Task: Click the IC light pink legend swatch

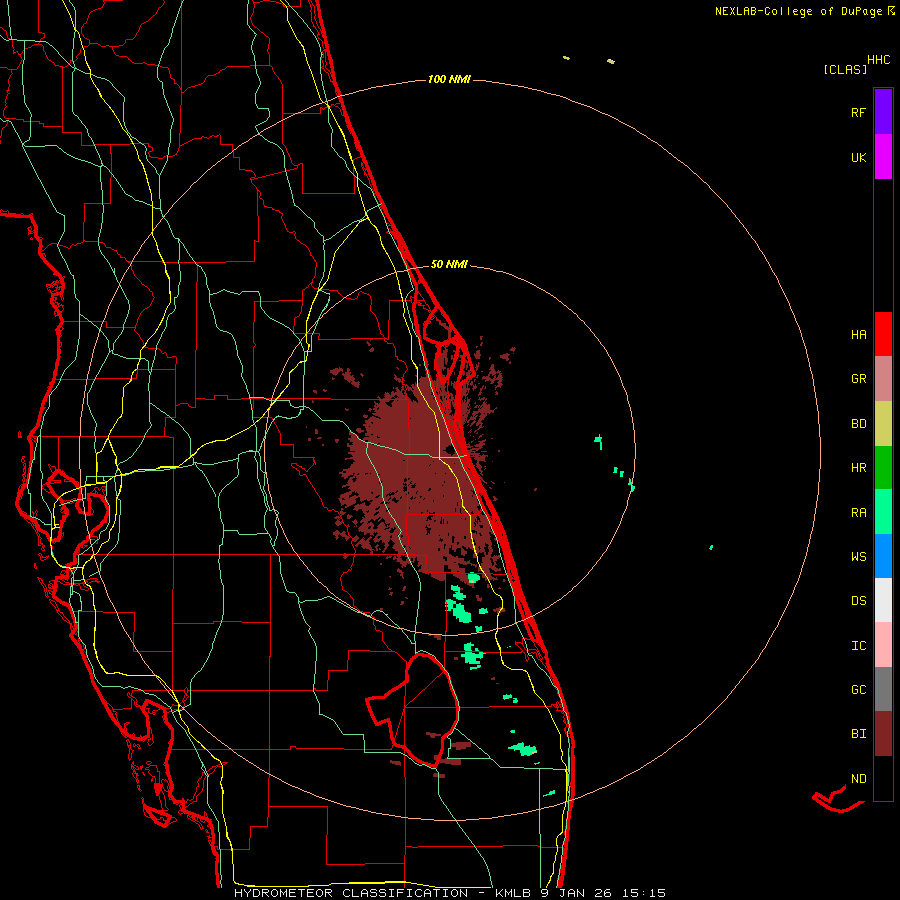Action: pos(883,645)
